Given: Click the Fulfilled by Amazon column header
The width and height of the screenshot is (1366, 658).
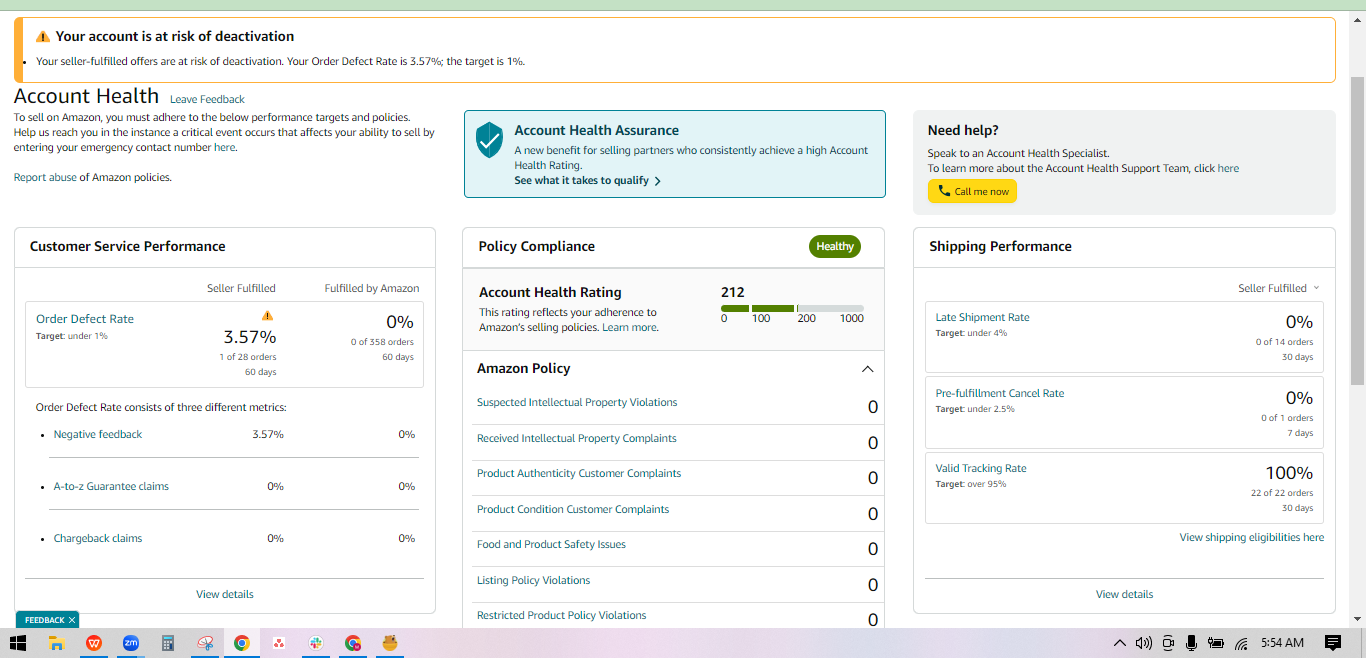Looking at the screenshot, I should [372, 288].
